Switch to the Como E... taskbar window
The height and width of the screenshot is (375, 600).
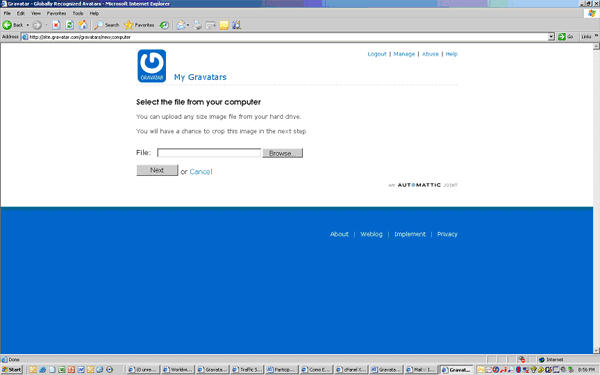316,370
